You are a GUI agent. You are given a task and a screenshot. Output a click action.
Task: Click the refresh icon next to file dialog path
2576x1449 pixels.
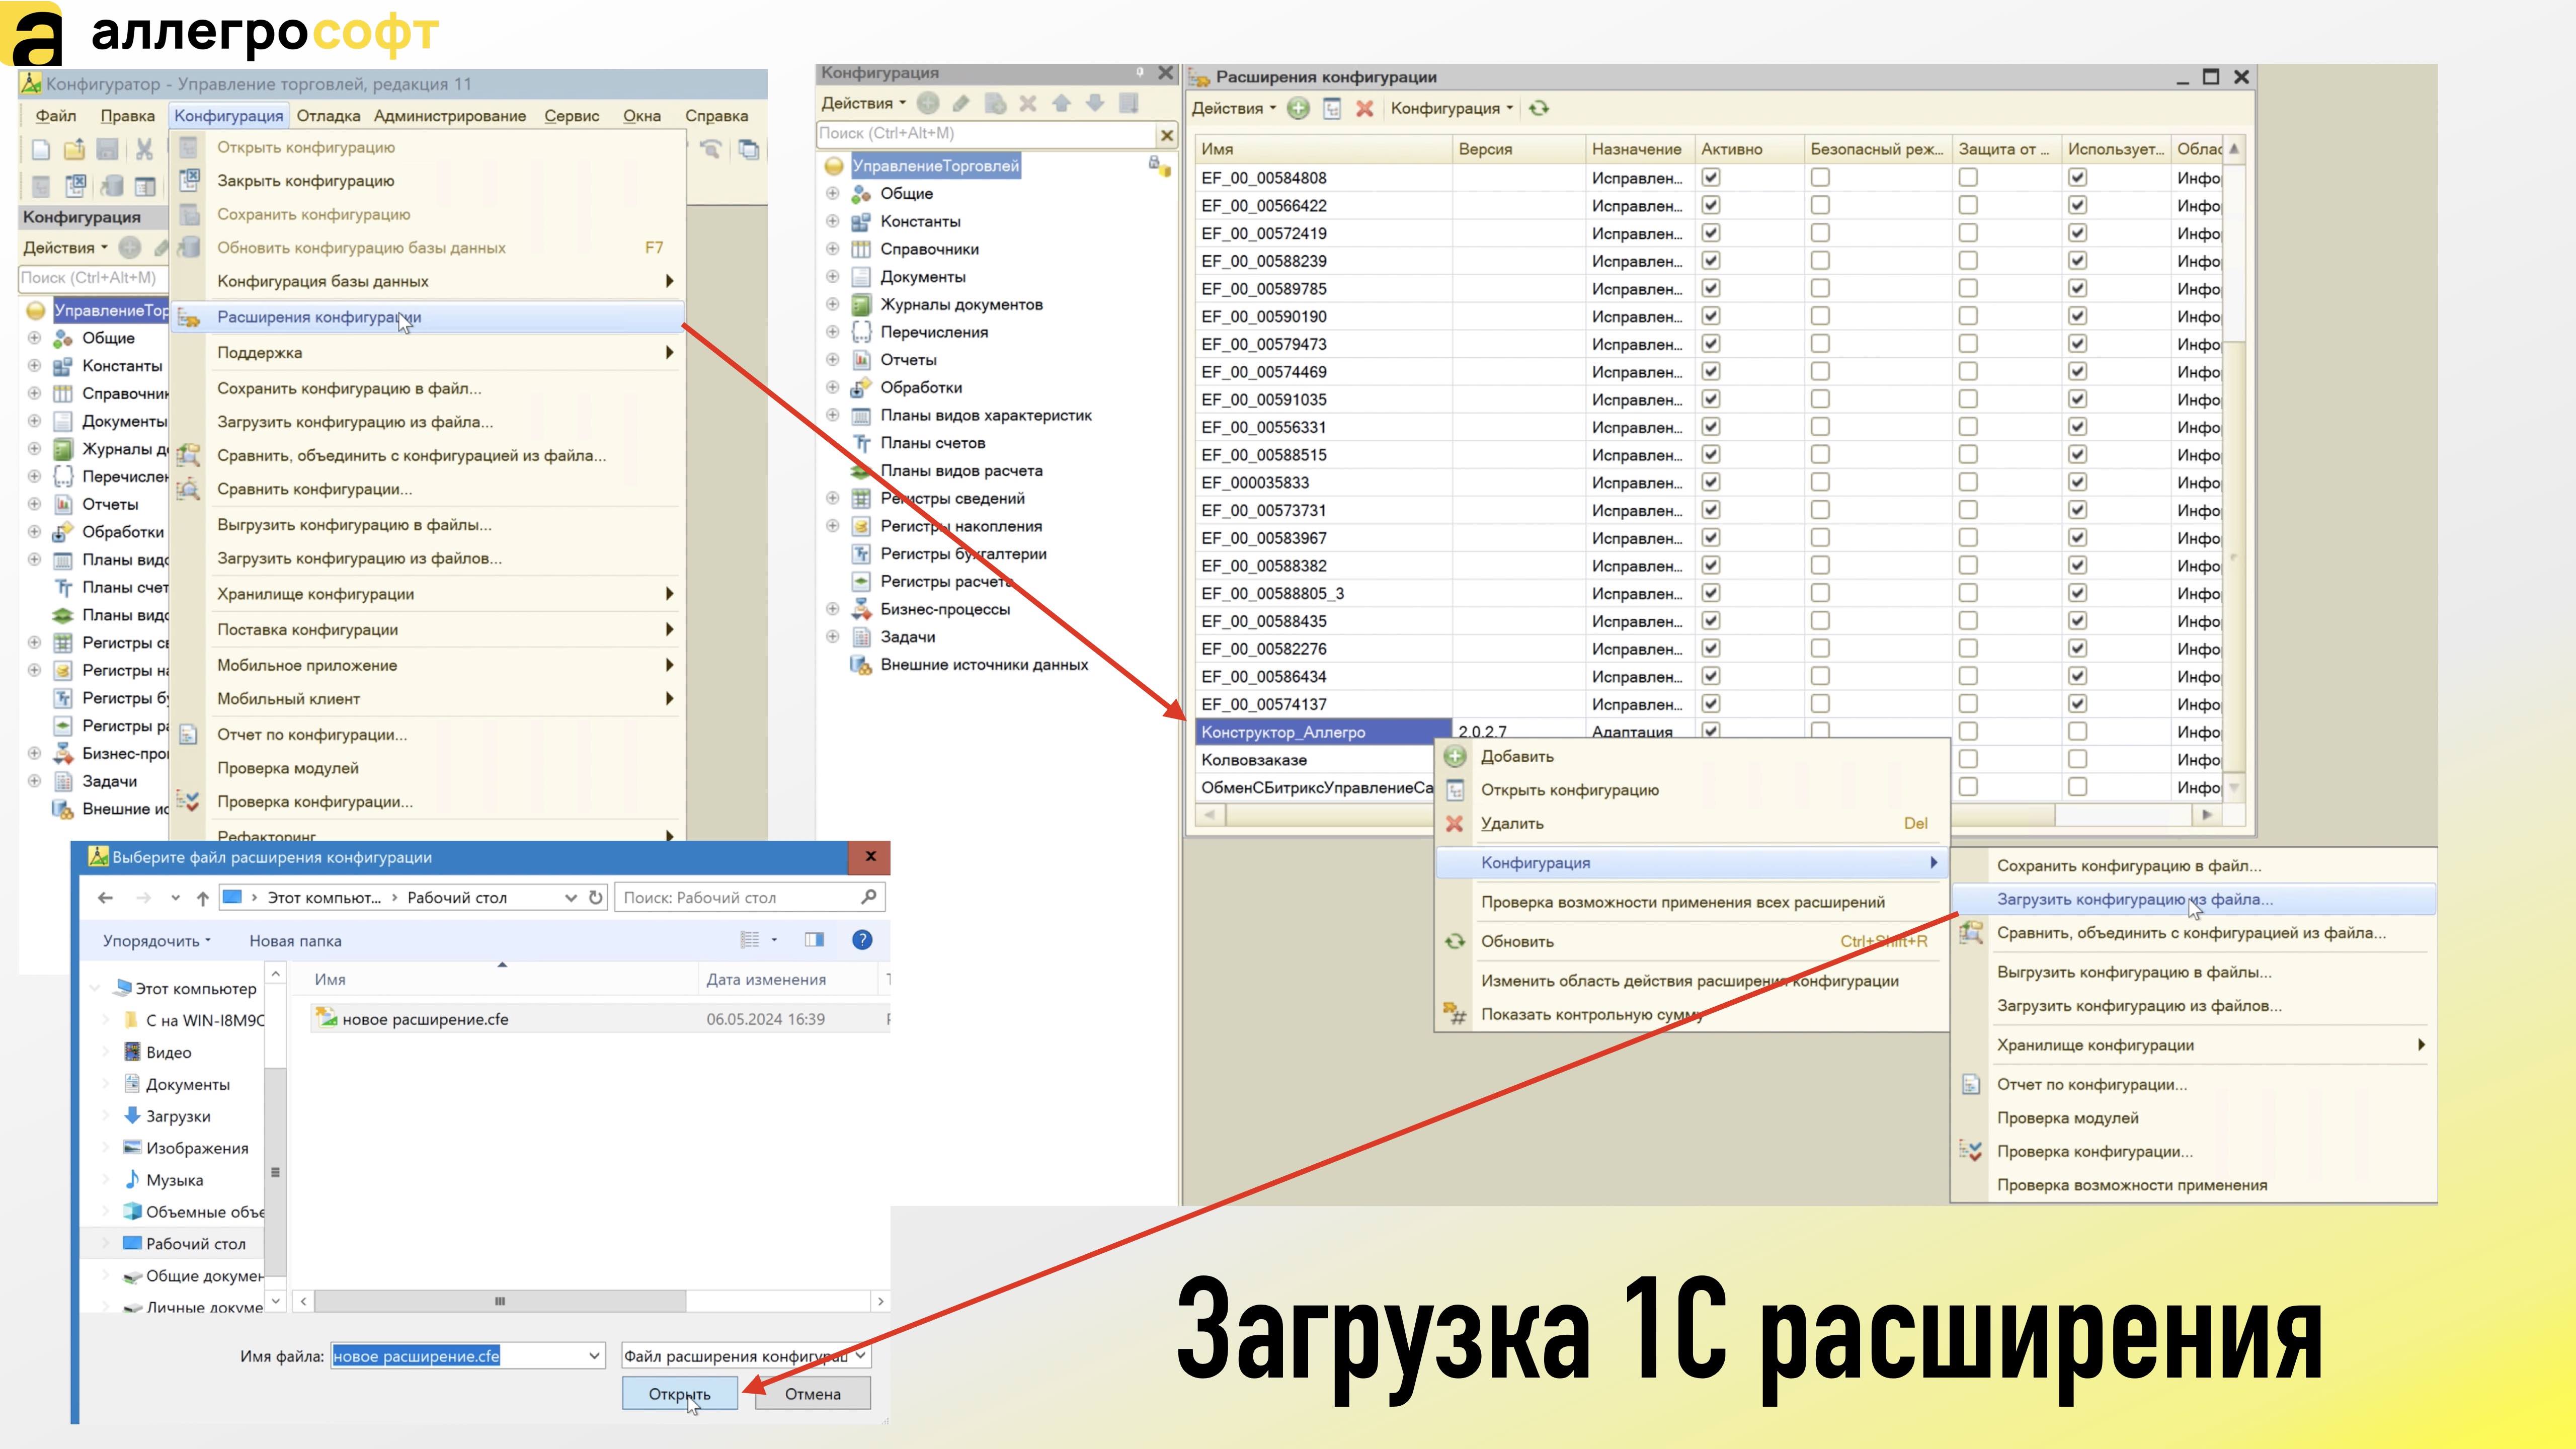[596, 898]
